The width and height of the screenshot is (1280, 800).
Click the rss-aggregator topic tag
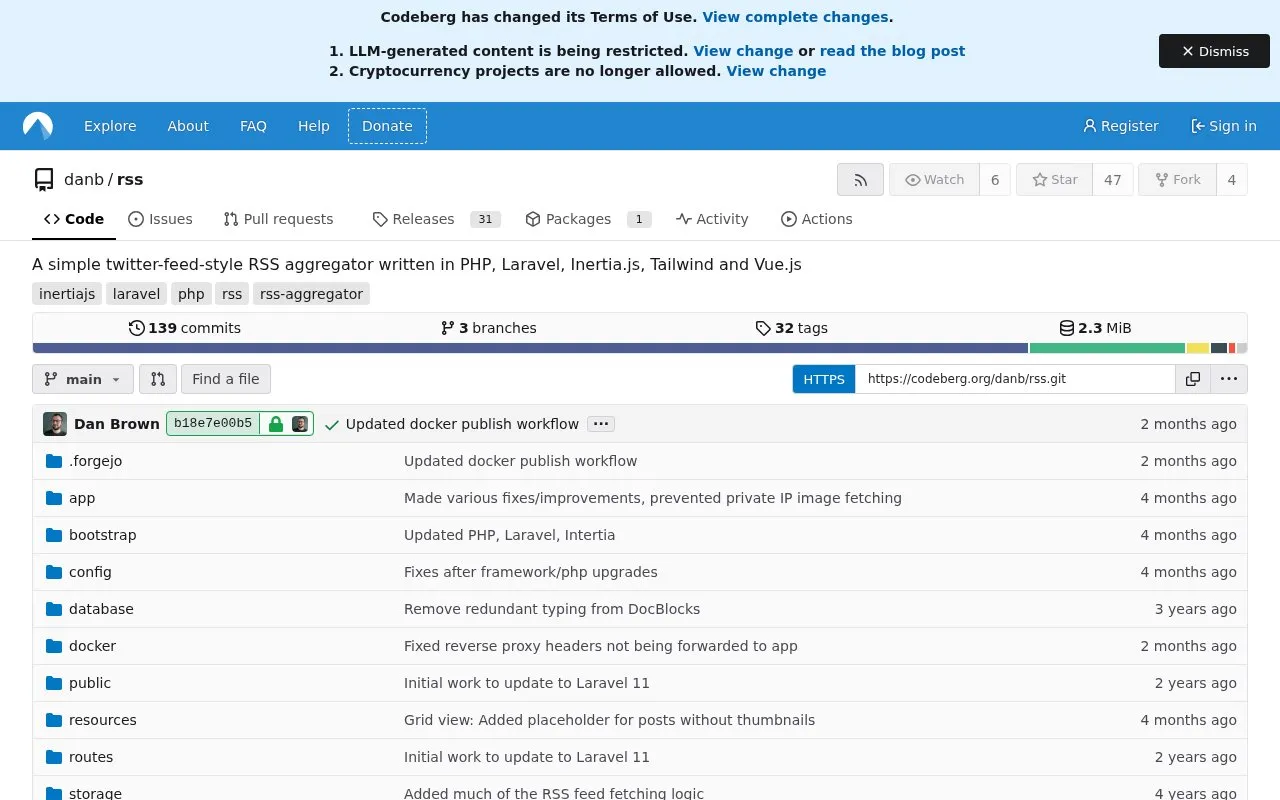point(311,294)
